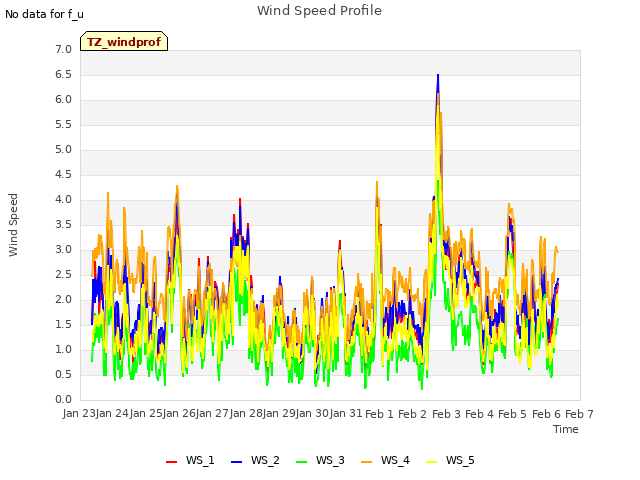Viewport: 640px width, 480px height.
Task: Click the Feb 7 x-axis date label
Action: [579, 414]
